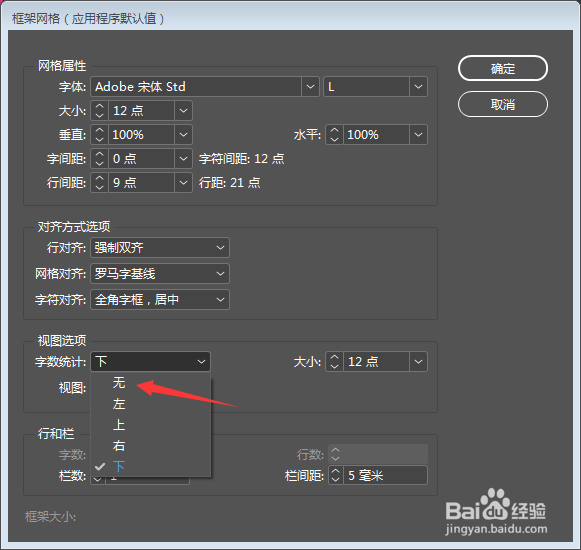The width and height of the screenshot is (581, 550).
Task: Click the 栏间距 stepper arrows
Action: (335, 475)
